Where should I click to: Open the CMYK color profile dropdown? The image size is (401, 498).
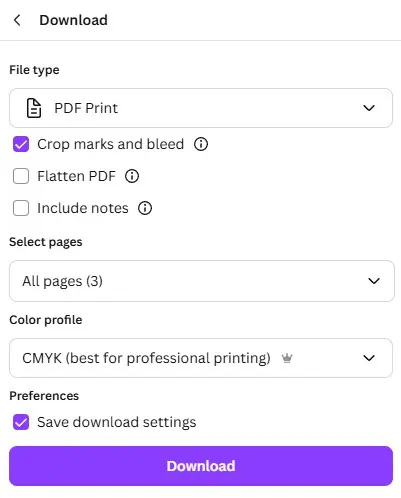[x=201, y=358]
